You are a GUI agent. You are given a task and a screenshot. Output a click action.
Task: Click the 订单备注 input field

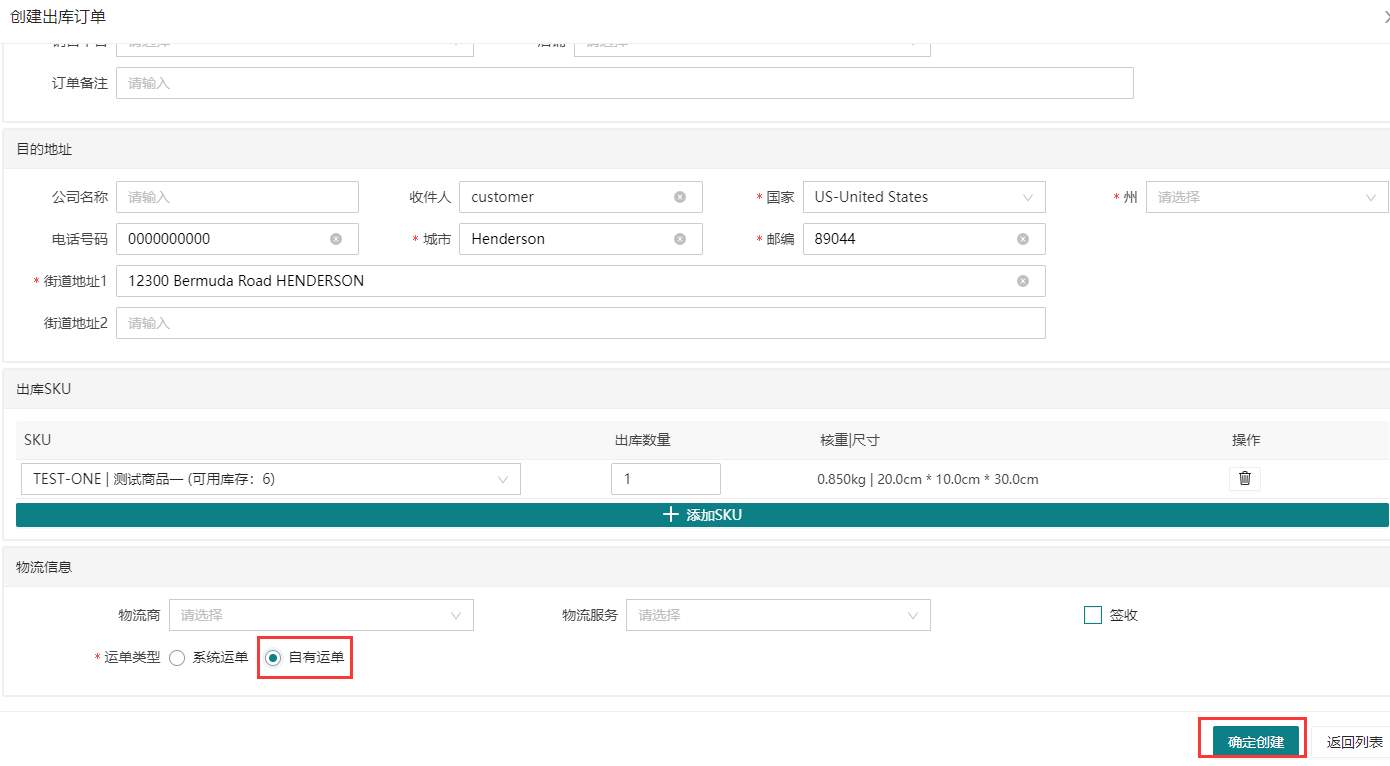[x=624, y=83]
